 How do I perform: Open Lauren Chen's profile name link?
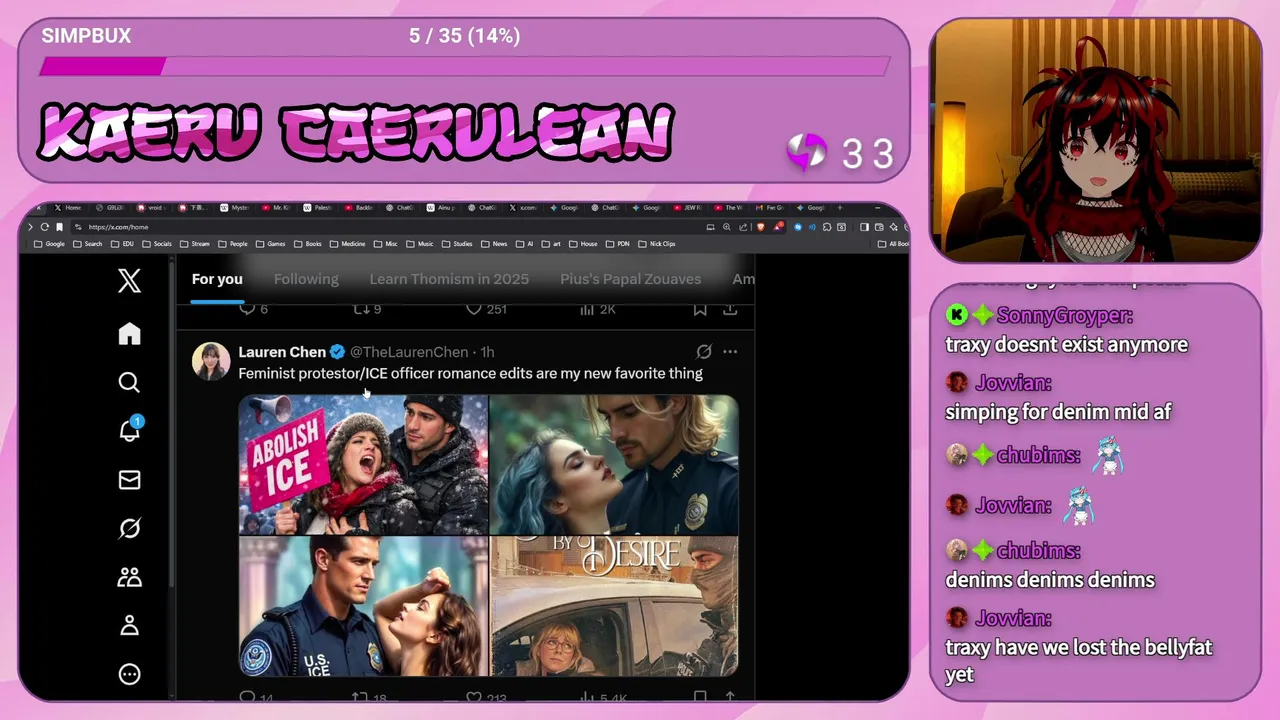(282, 352)
